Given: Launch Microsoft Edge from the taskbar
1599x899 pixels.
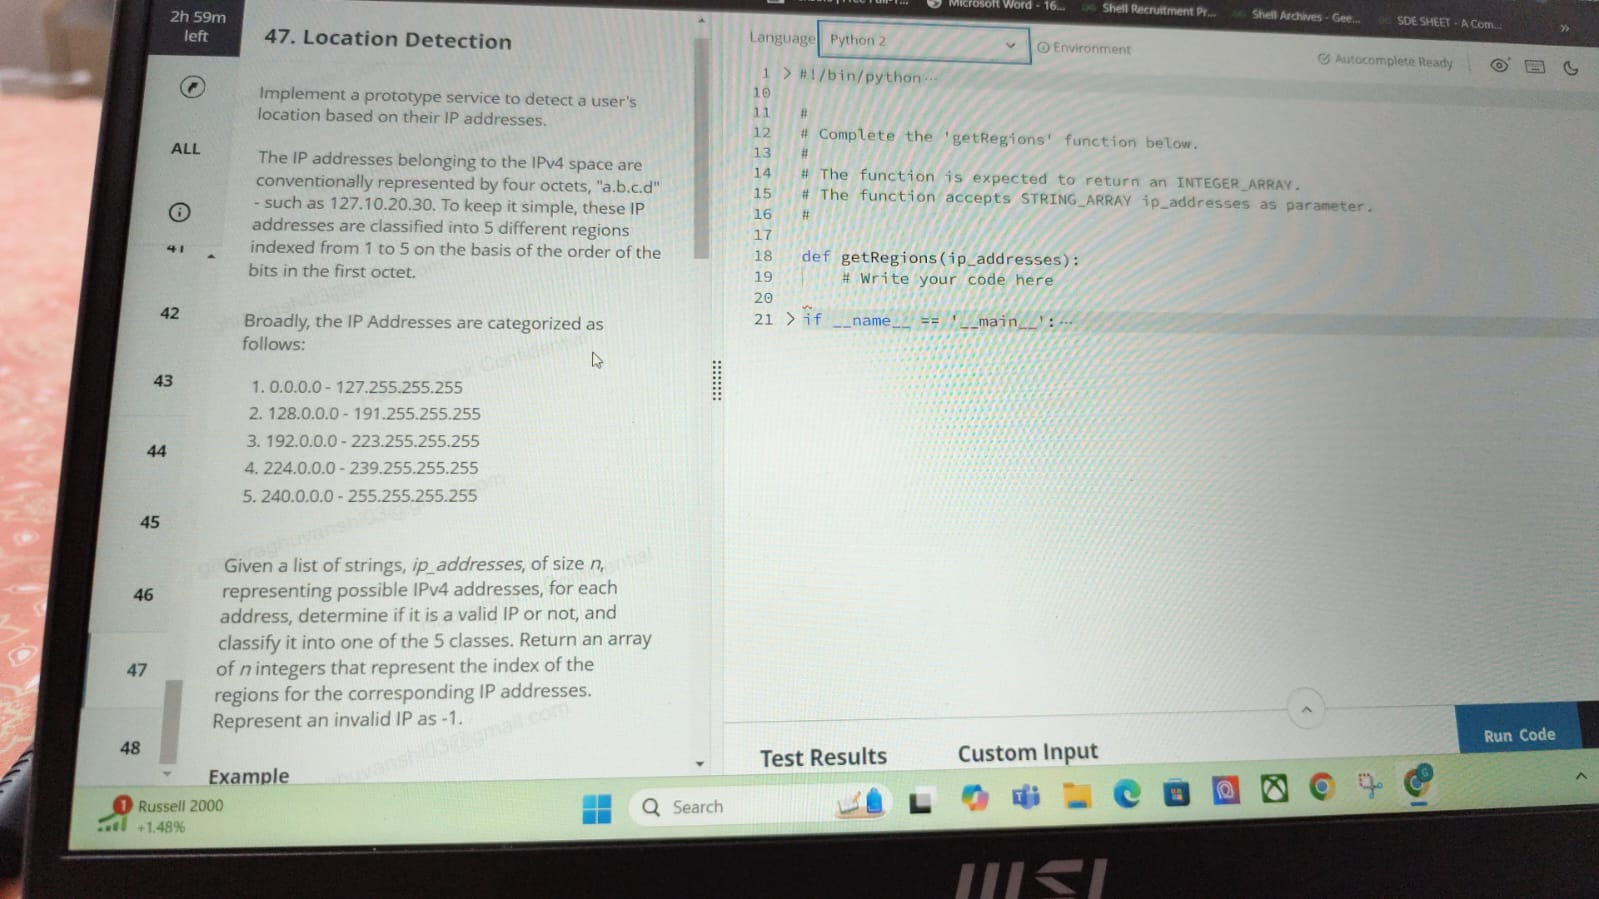Looking at the screenshot, I should (x=1127, y=794).
